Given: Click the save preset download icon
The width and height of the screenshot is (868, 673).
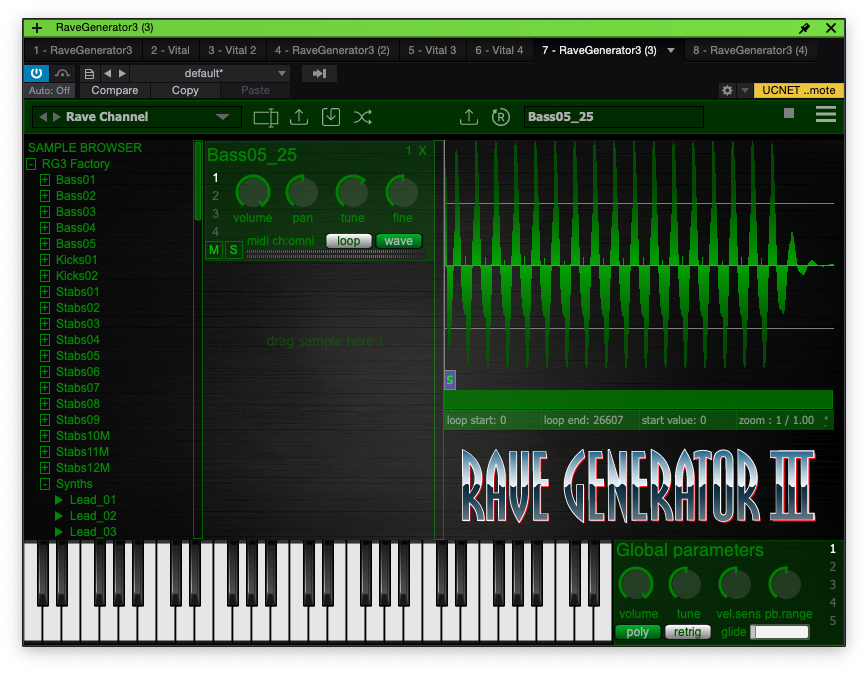Looking at the screenshot, I should (x=331, y=117).
